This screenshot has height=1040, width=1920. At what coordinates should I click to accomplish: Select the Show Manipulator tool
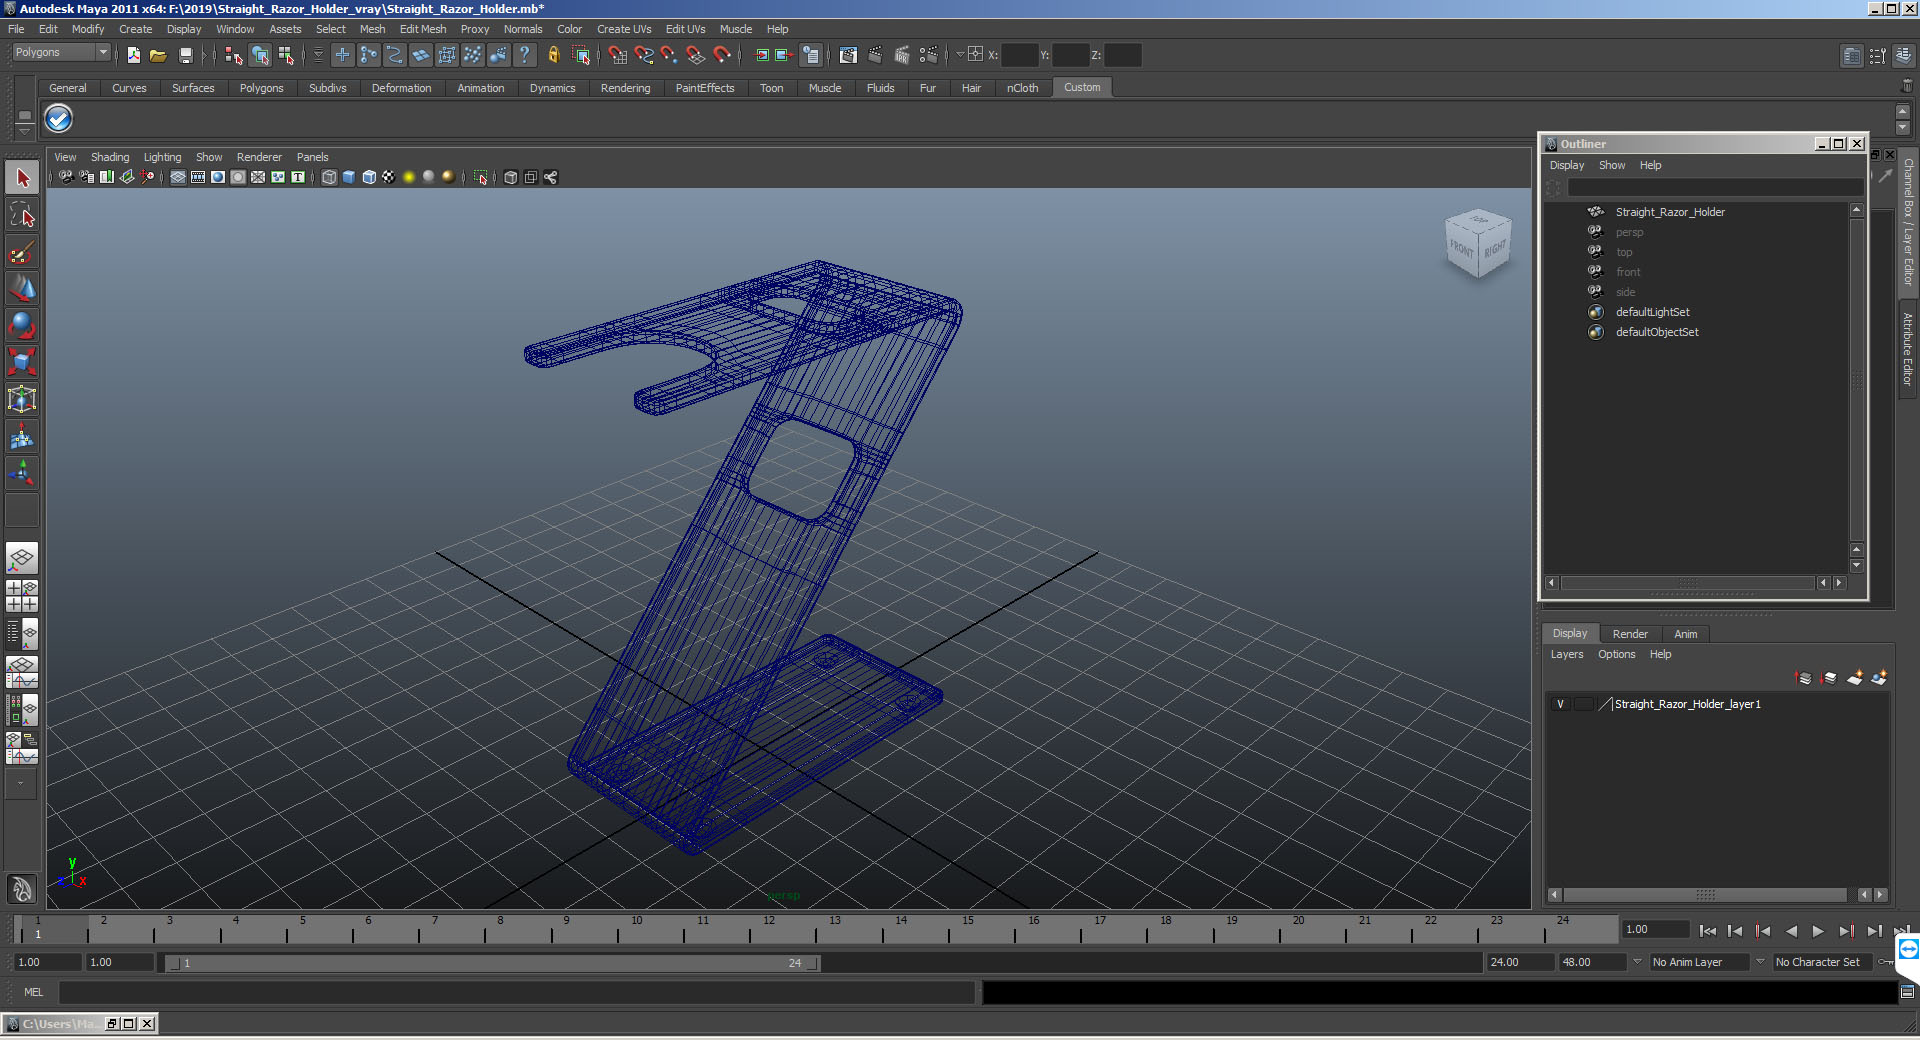coord(22,473)
